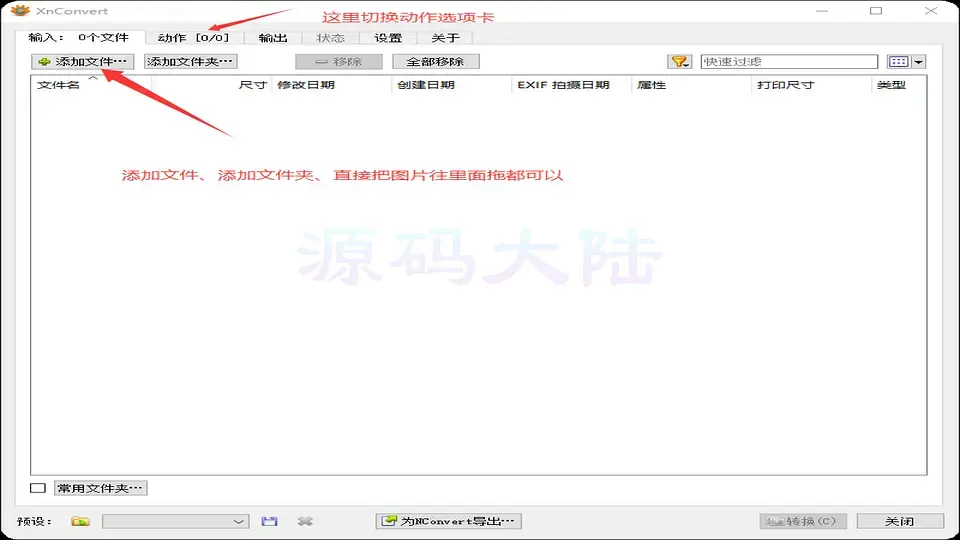Click 为NConvert导出 button
The height and width of the screenshot is (540, 960).
(449, 521)
